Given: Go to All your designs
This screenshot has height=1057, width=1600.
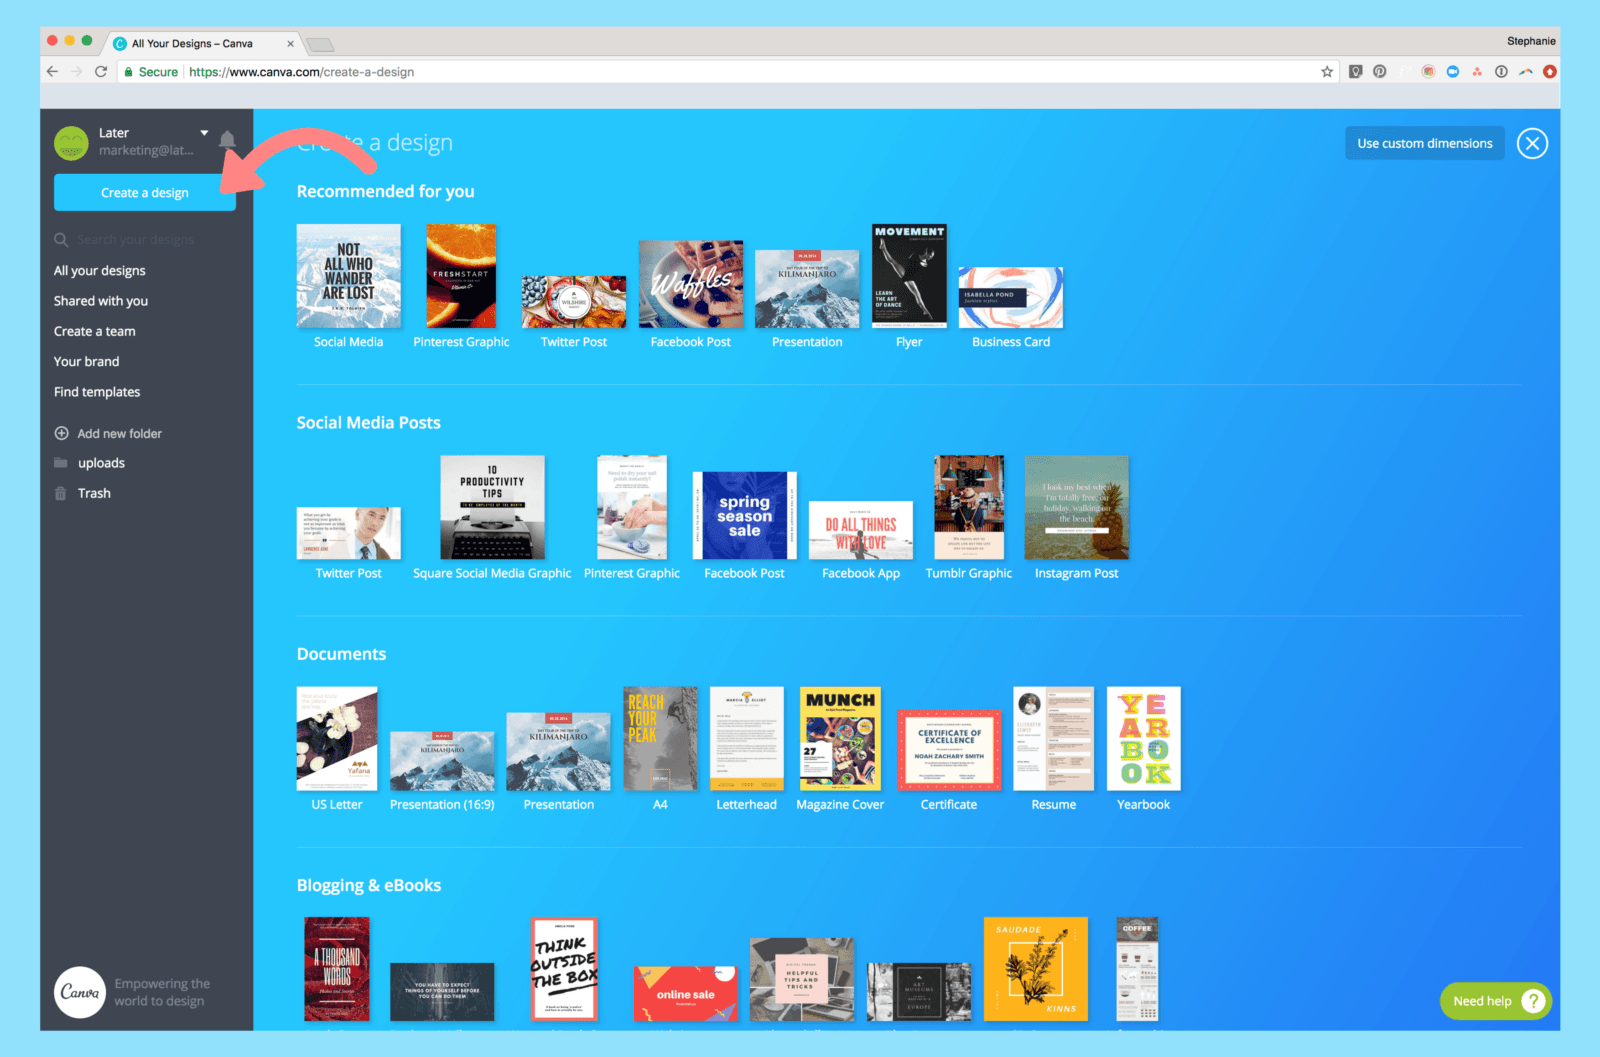Looking at the screenshot, I should click(x=100, y=271).
